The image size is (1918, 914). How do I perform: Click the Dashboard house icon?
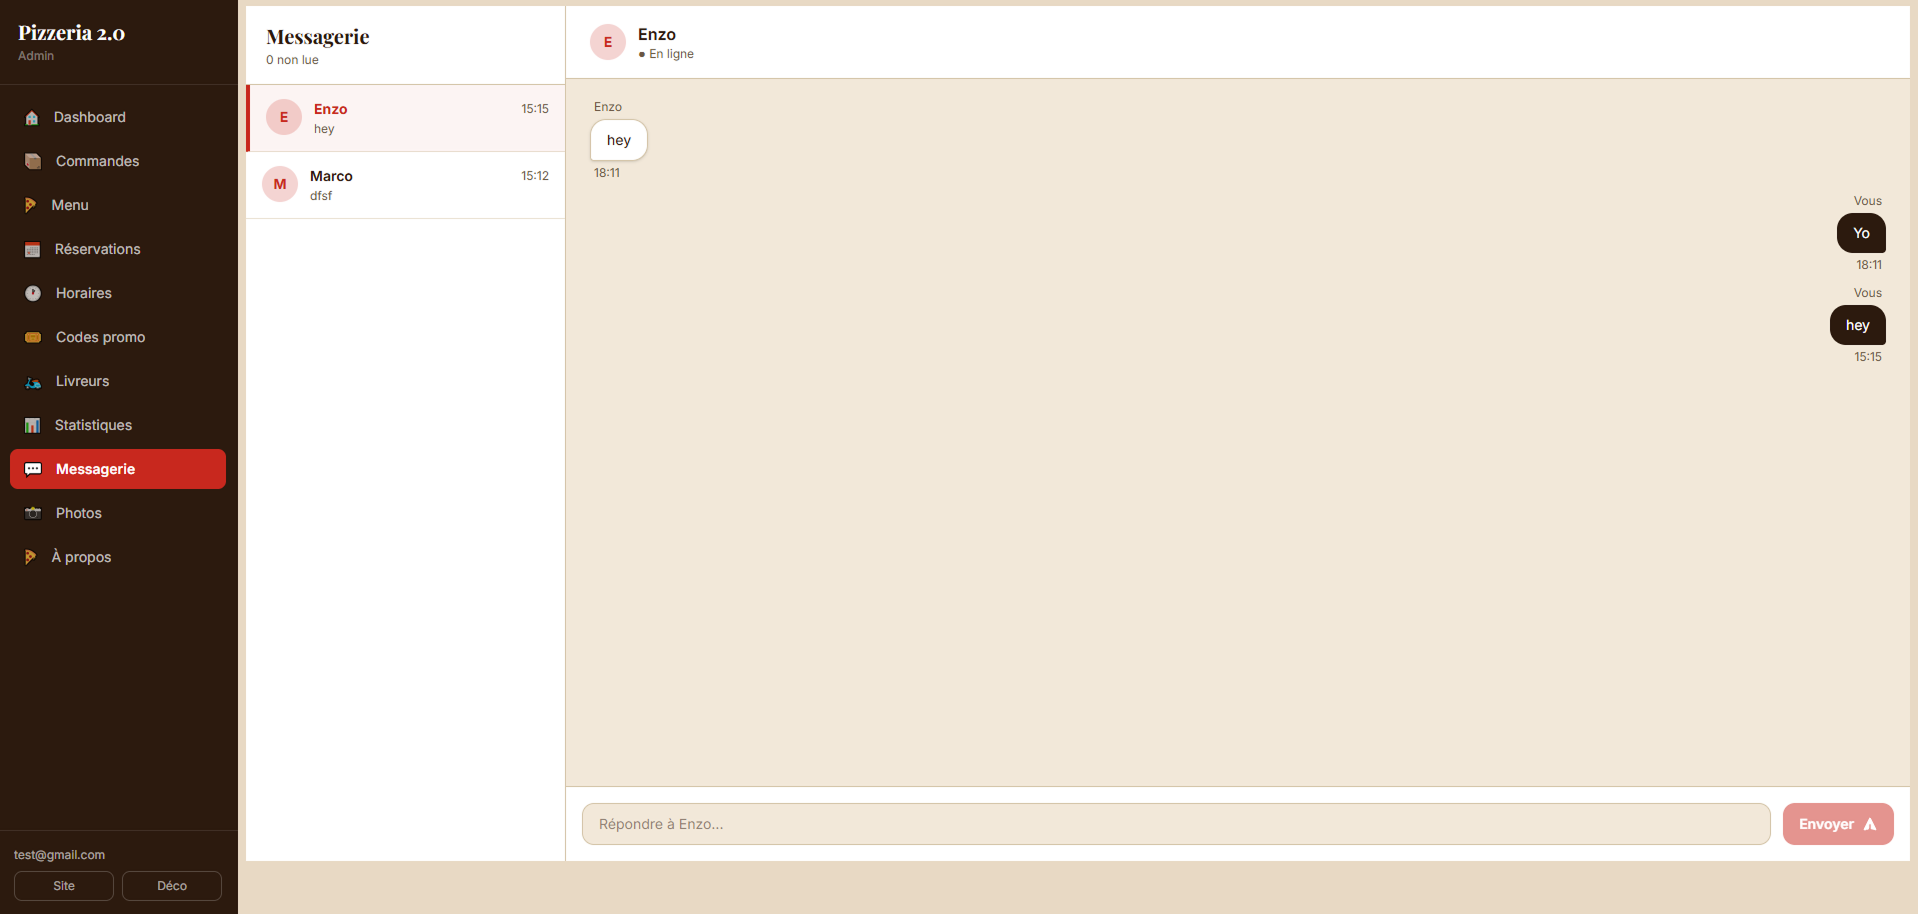click(32, 118)
